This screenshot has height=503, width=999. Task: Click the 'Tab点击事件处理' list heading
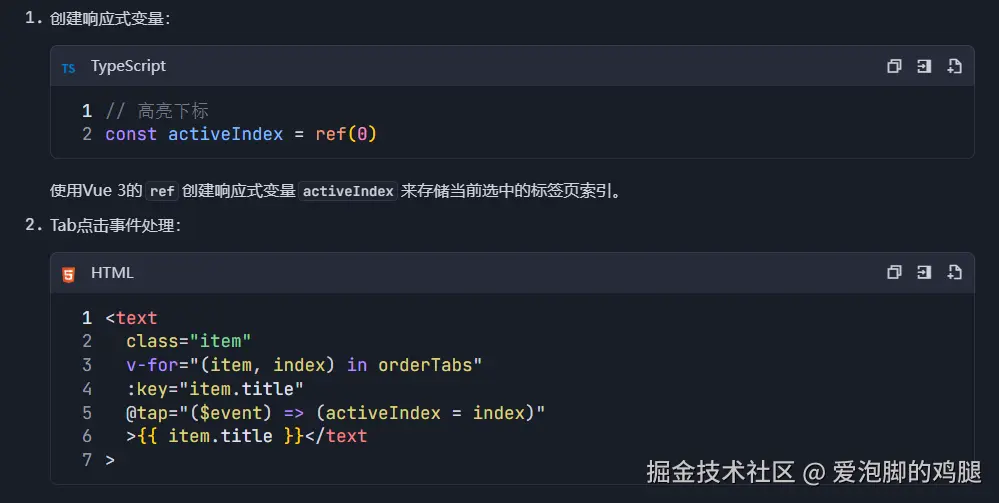pyautogui.click(x=115, y=226)
